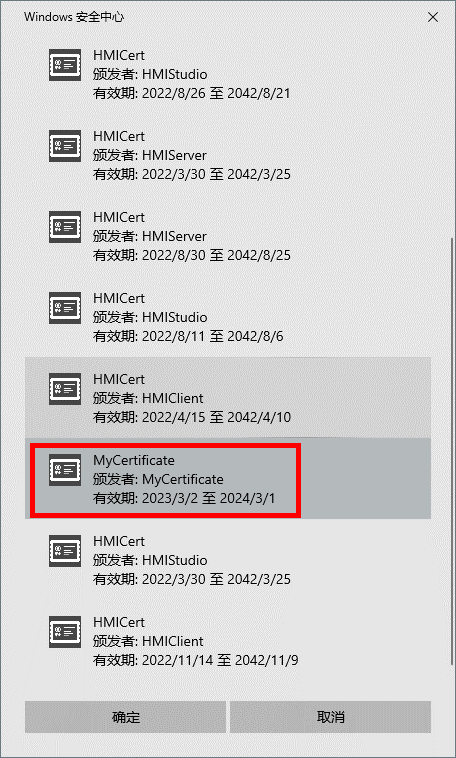Image resolution: width=456 pixels, height=758 pixels.
Task: Click certificate icon for HMIServer 2022/3/30 entry
Action: click(x=65, y=146)
